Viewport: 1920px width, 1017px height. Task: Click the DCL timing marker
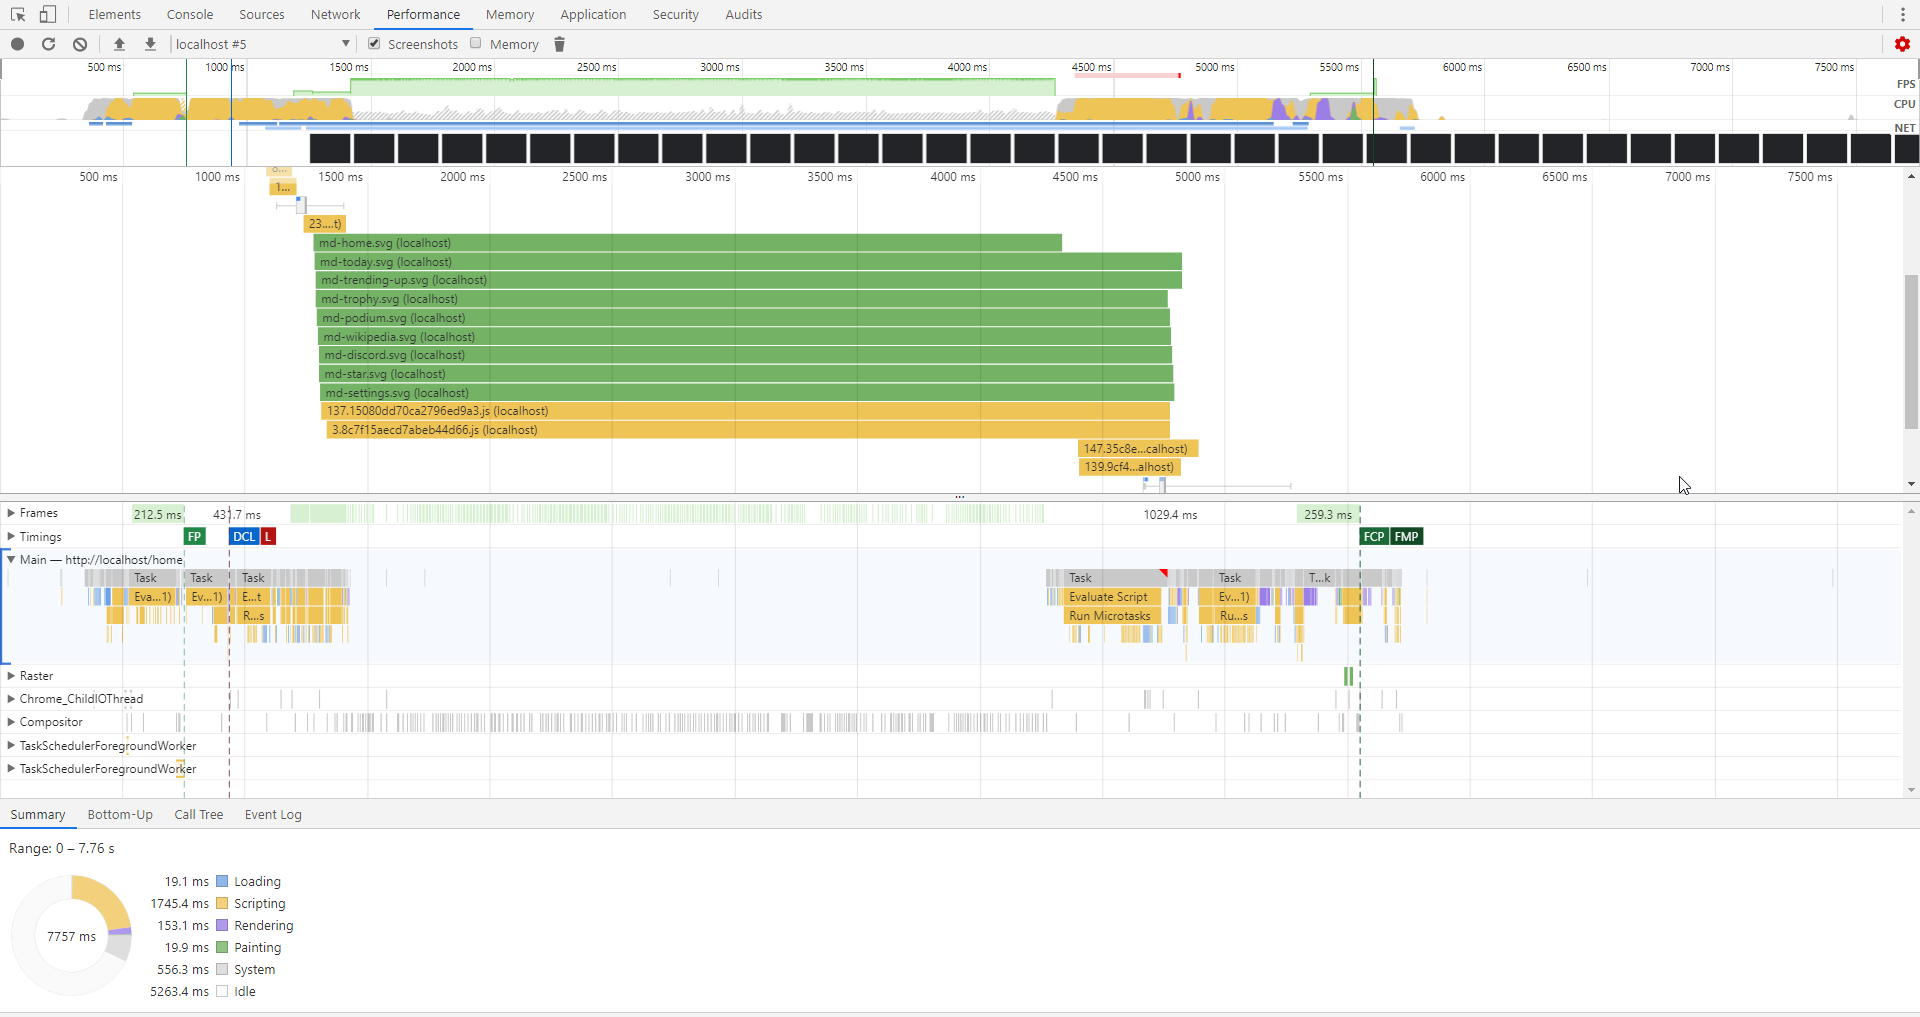[244, 537]
